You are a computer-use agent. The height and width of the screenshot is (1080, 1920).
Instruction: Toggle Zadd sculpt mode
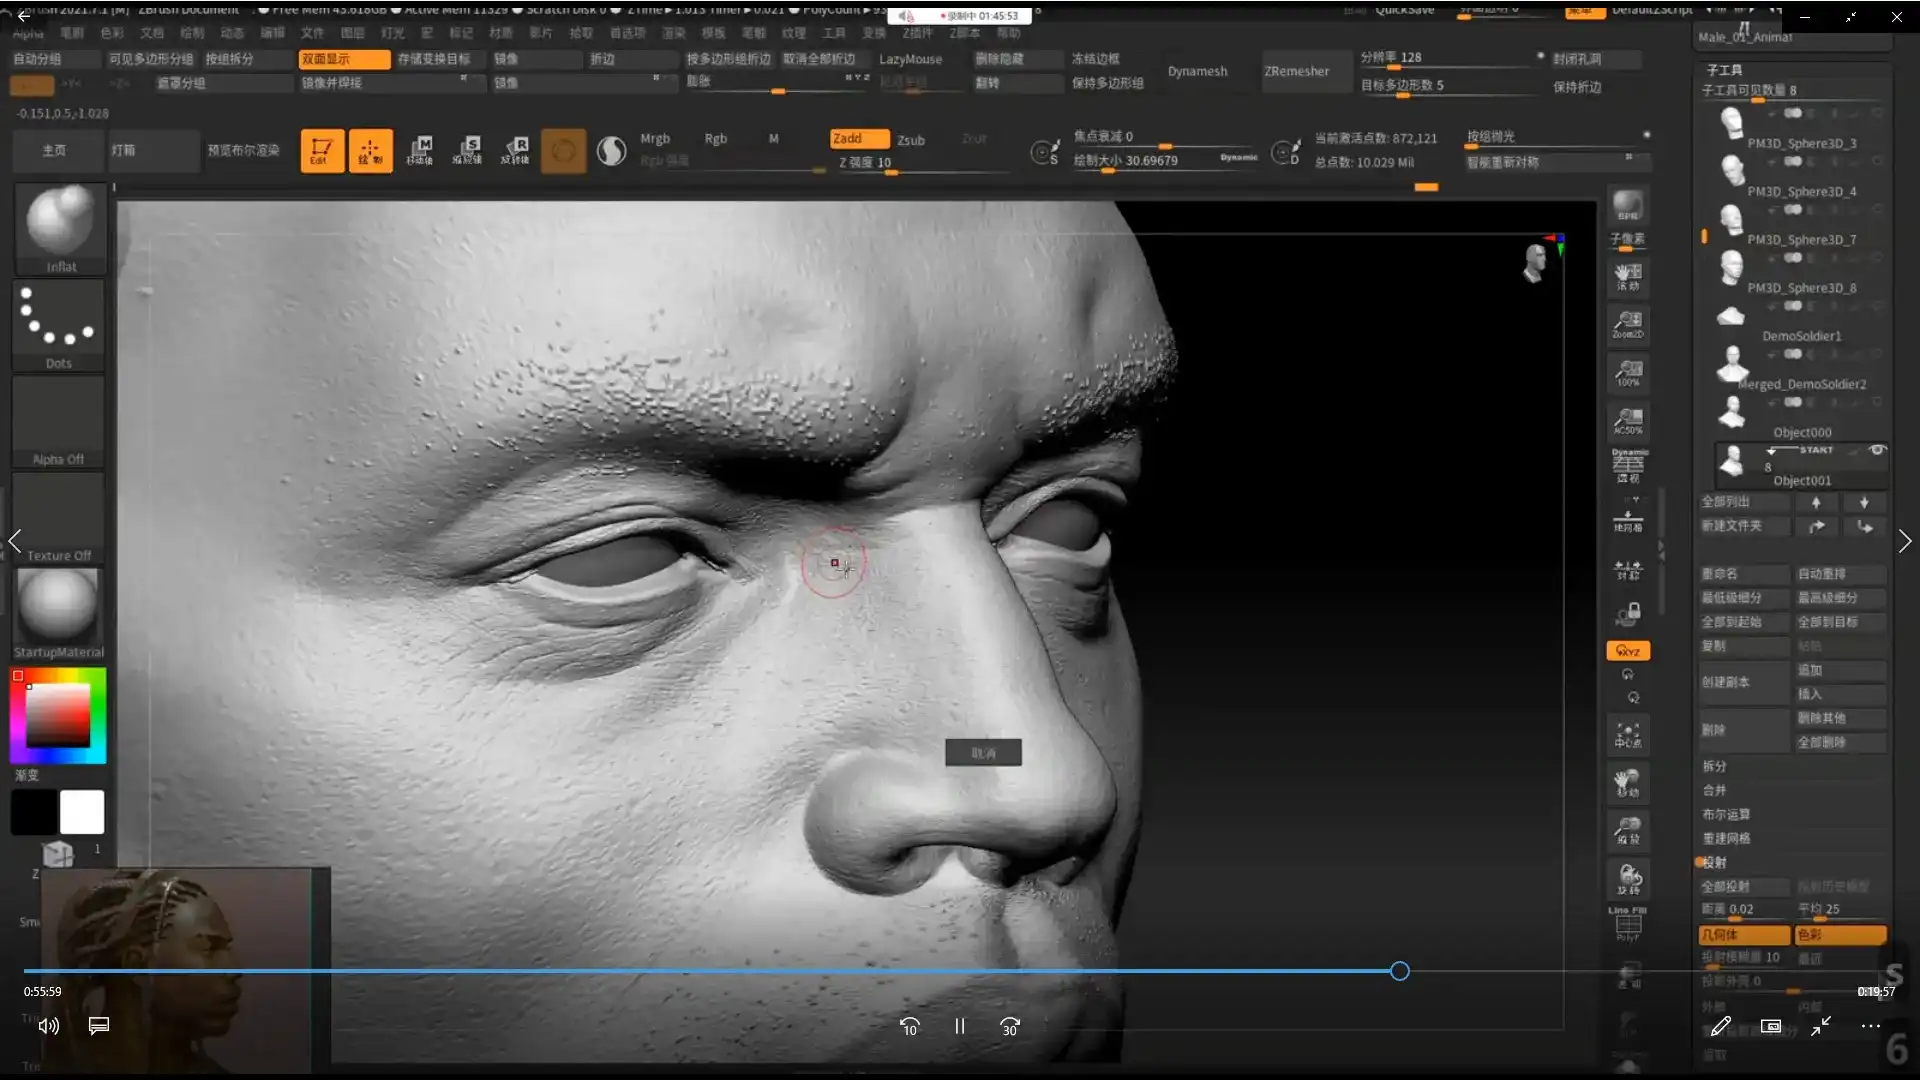[x=858, y=139]
